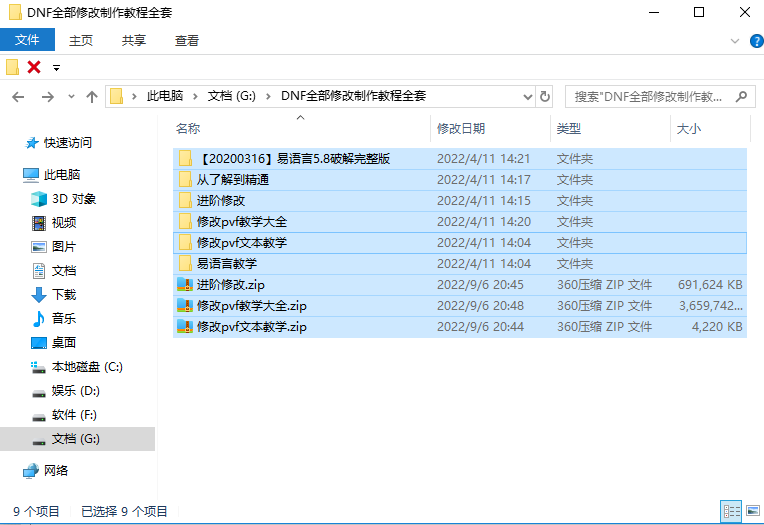Open the quick access toolbar customize dropdown
This screenshot has width=764, height=525.
(x=57, y=68)
